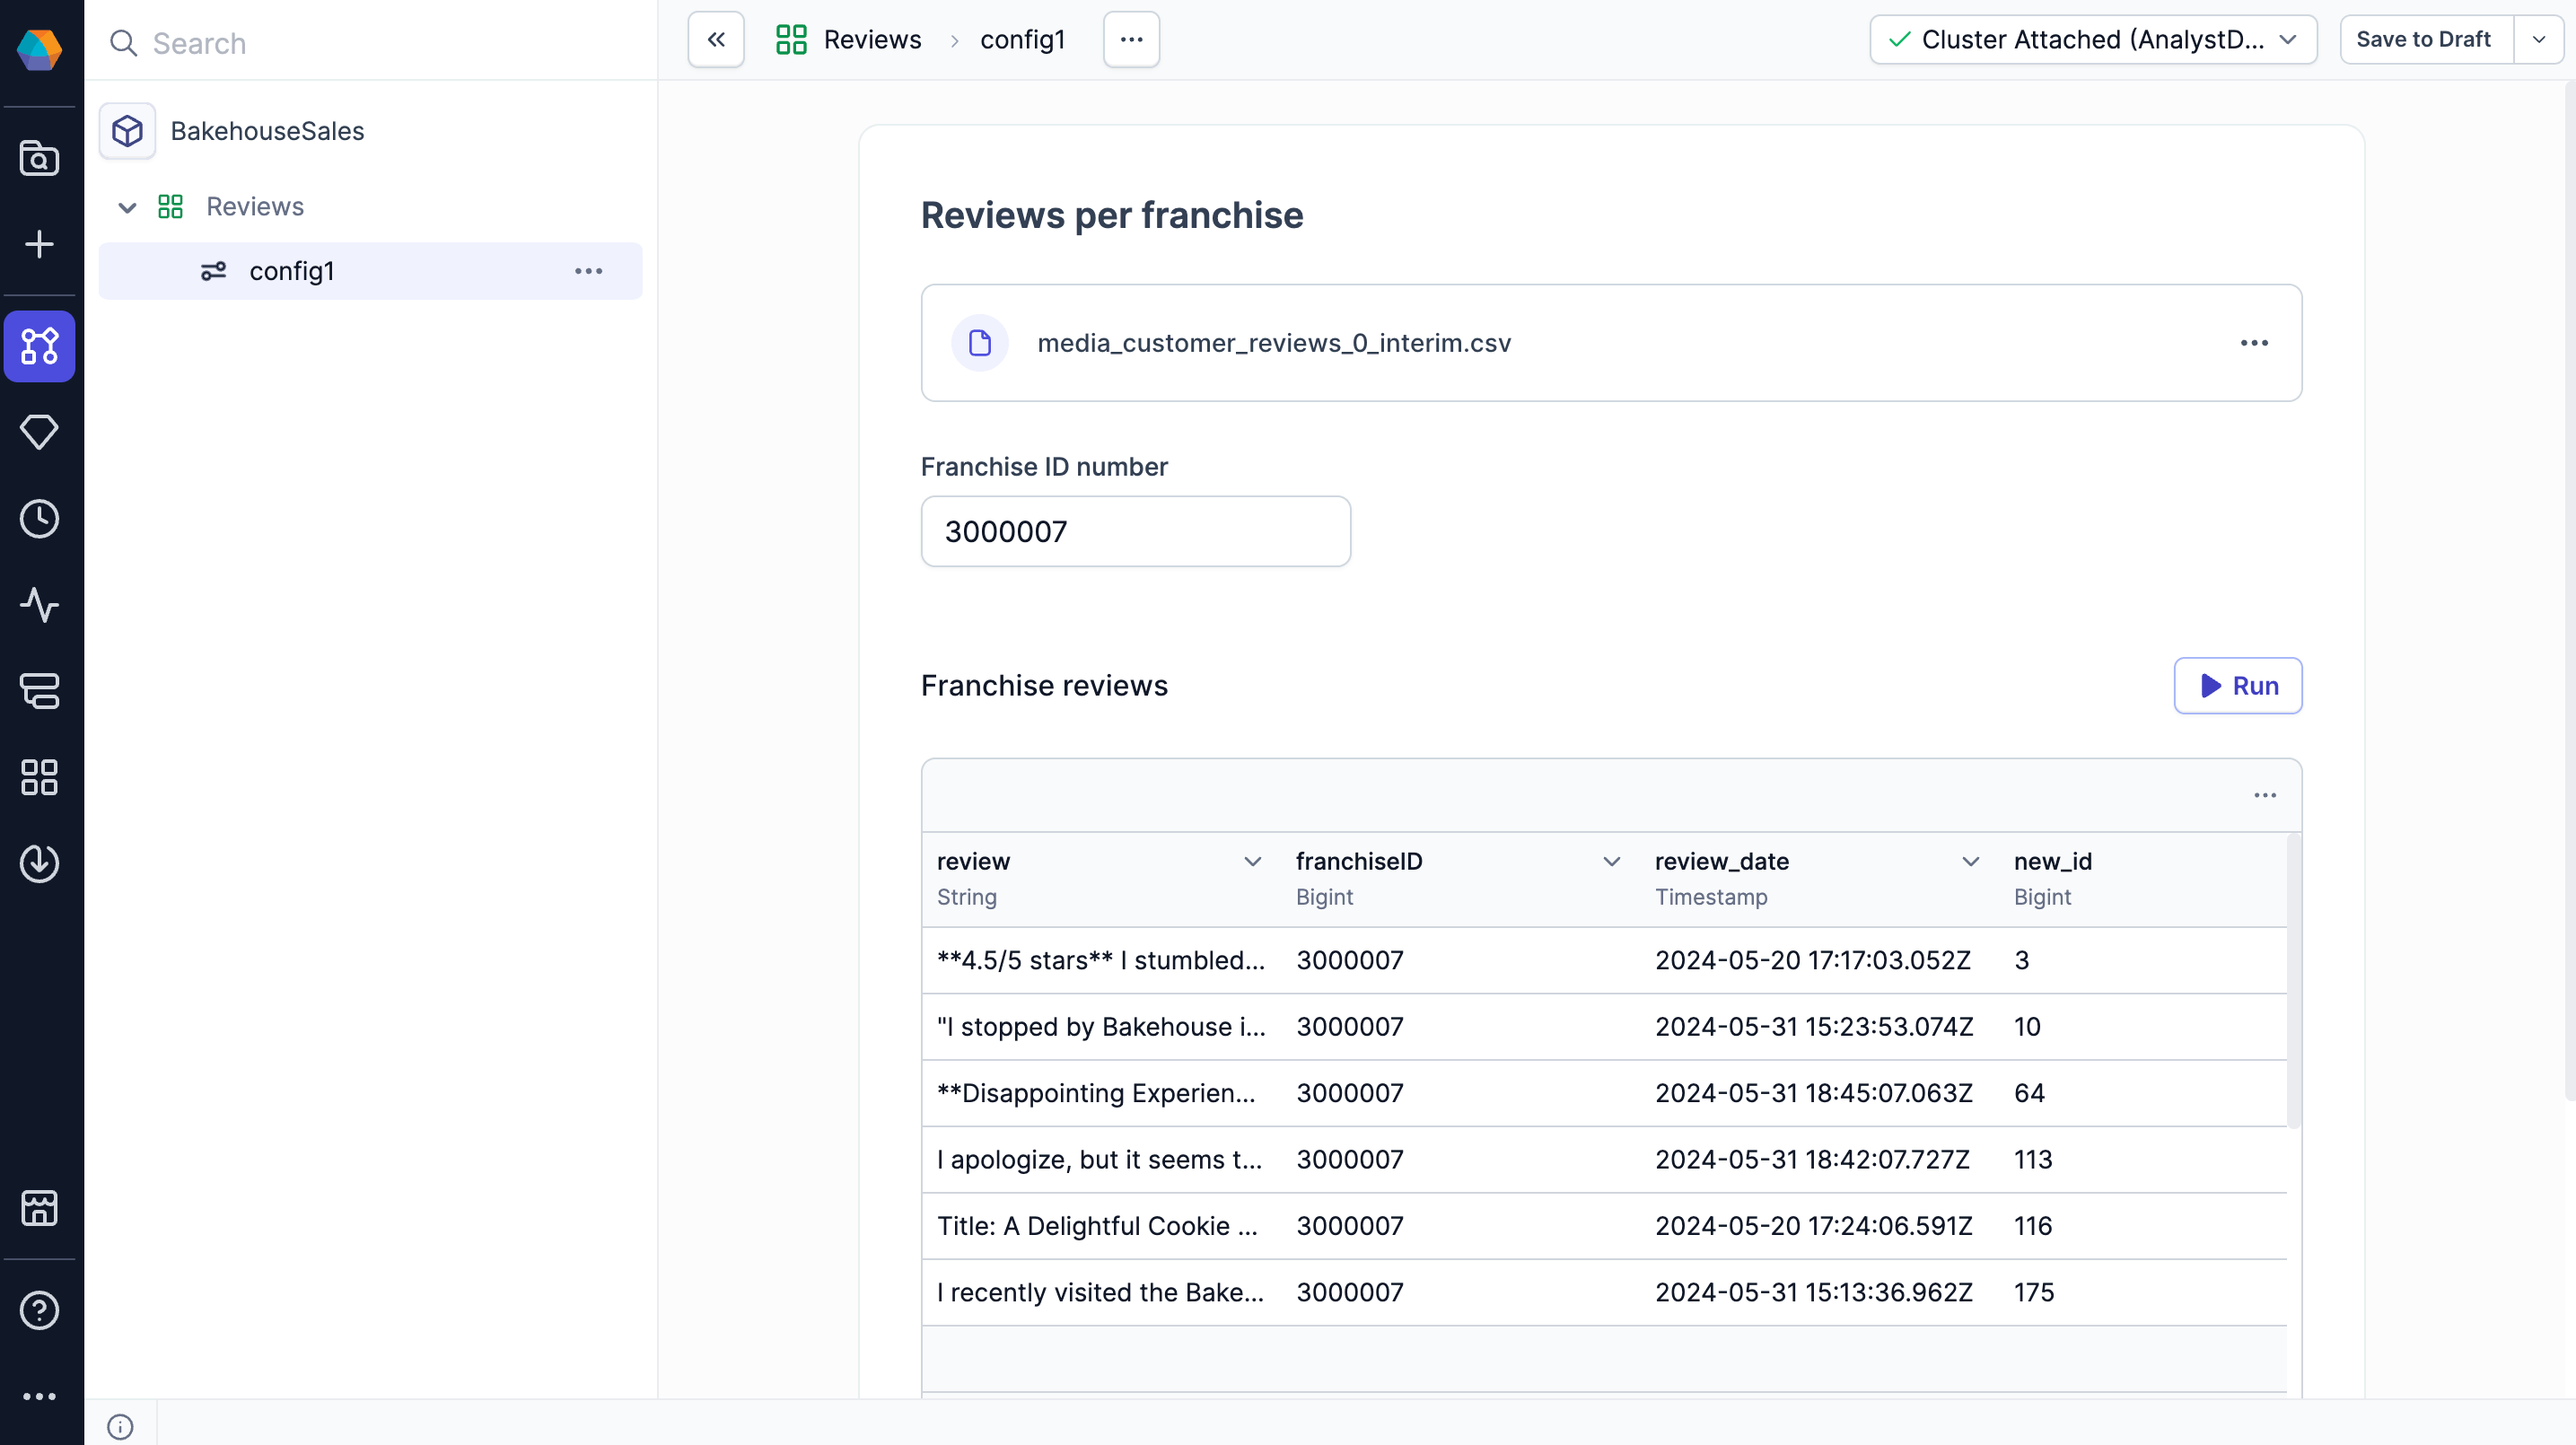2576x1445 pixels.
Task: Open the folder search icon in sidebar
Action: click(39, 158)
